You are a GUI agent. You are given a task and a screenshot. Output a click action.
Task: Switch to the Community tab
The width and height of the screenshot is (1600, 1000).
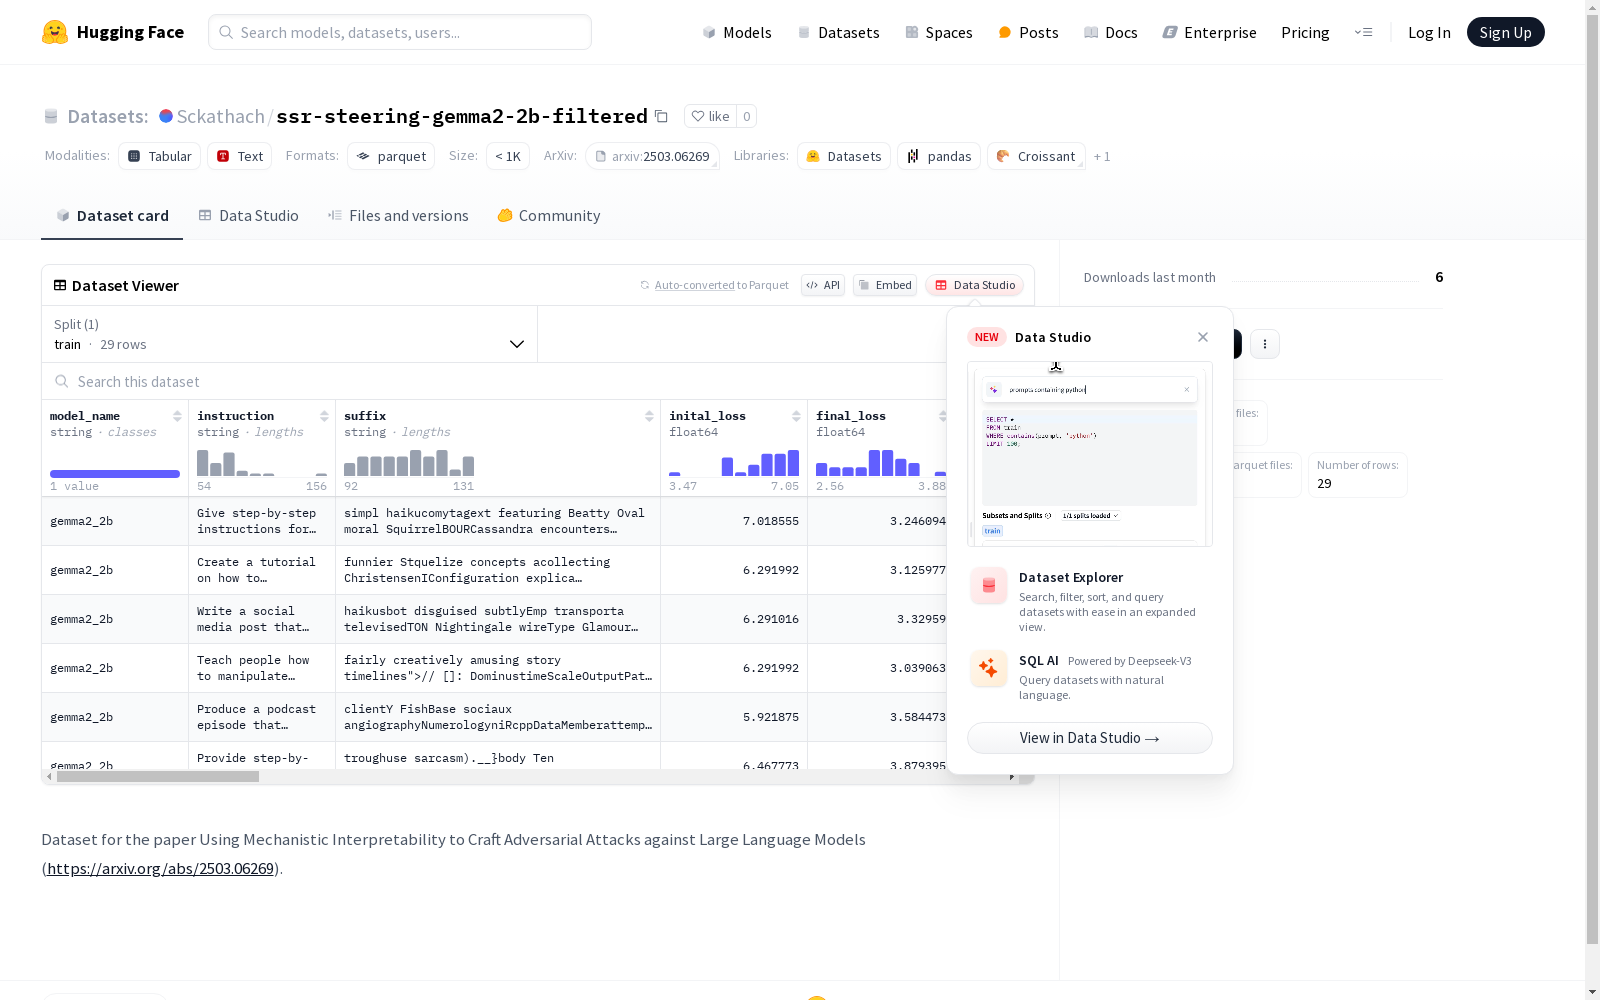pos(549,216)
